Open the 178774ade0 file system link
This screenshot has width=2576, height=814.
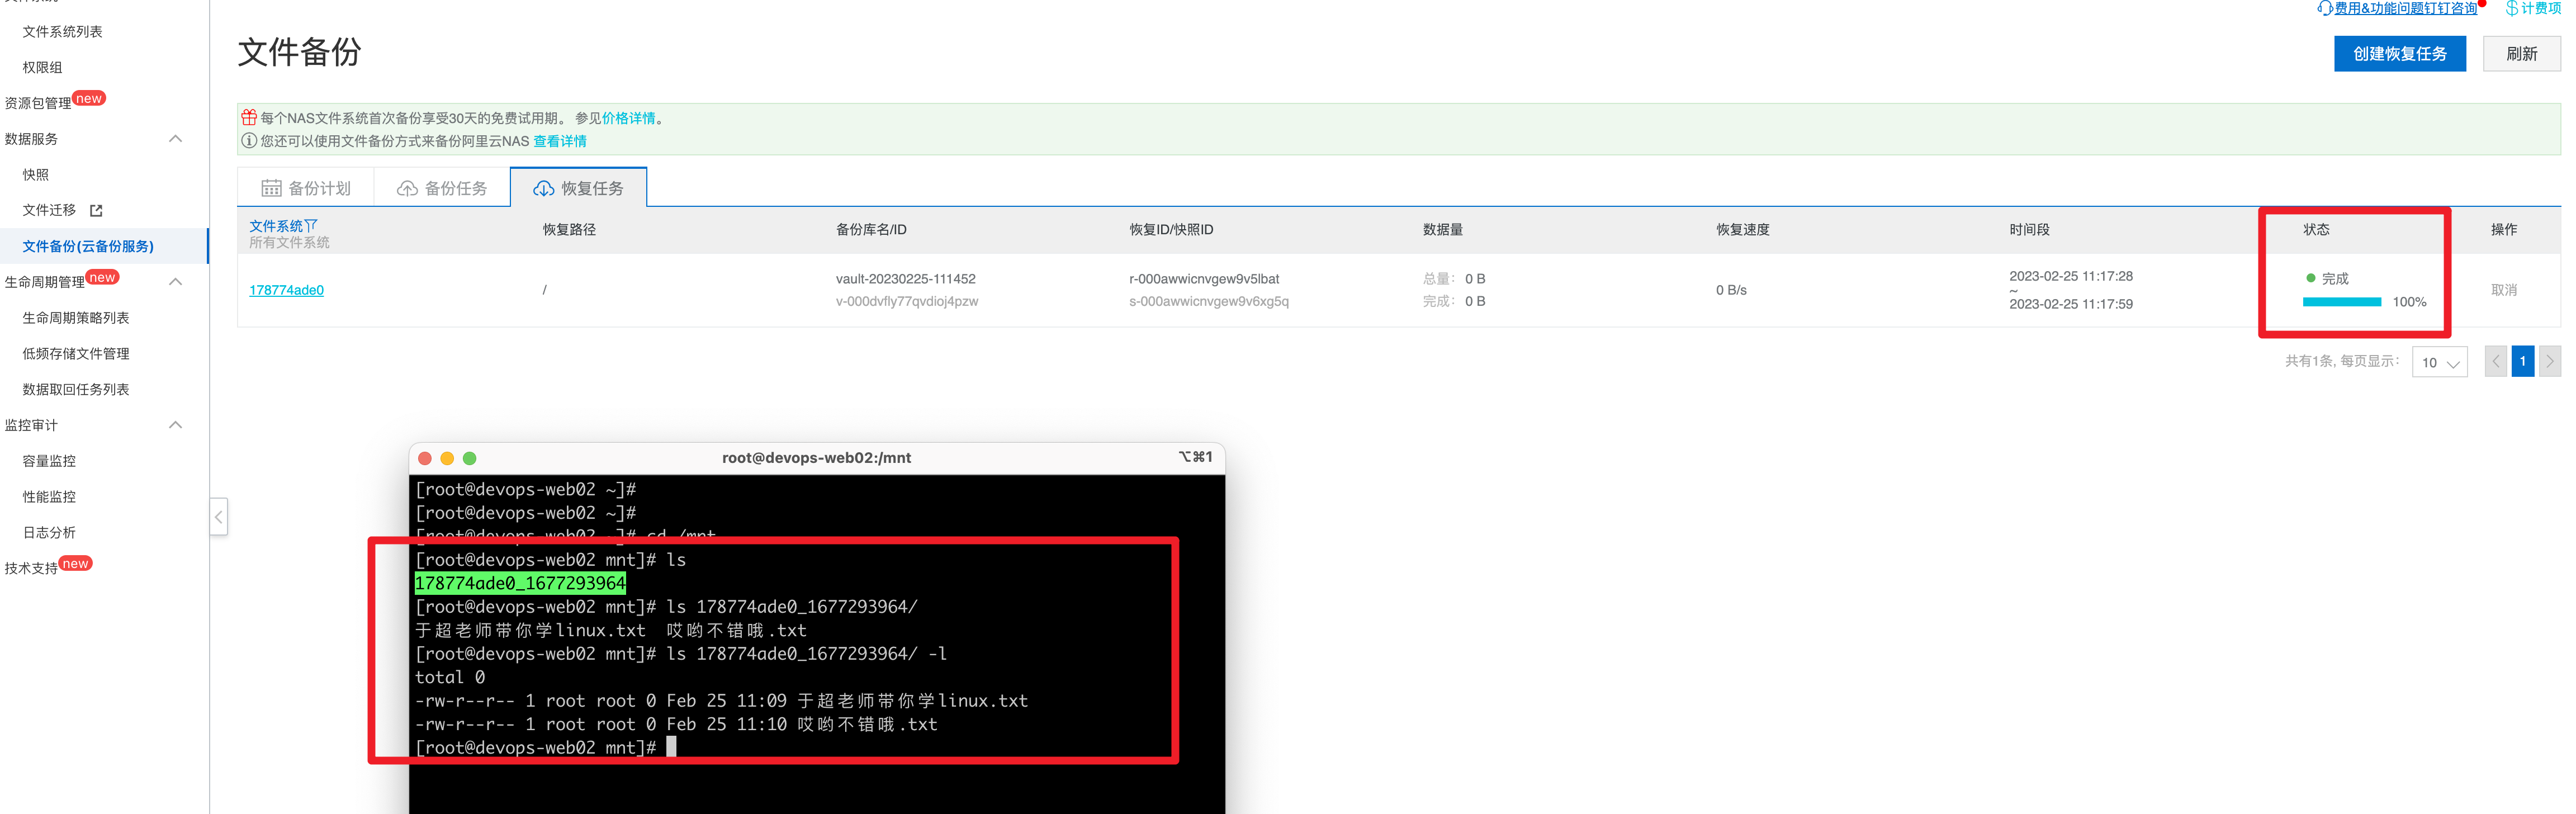pos(286,290)
